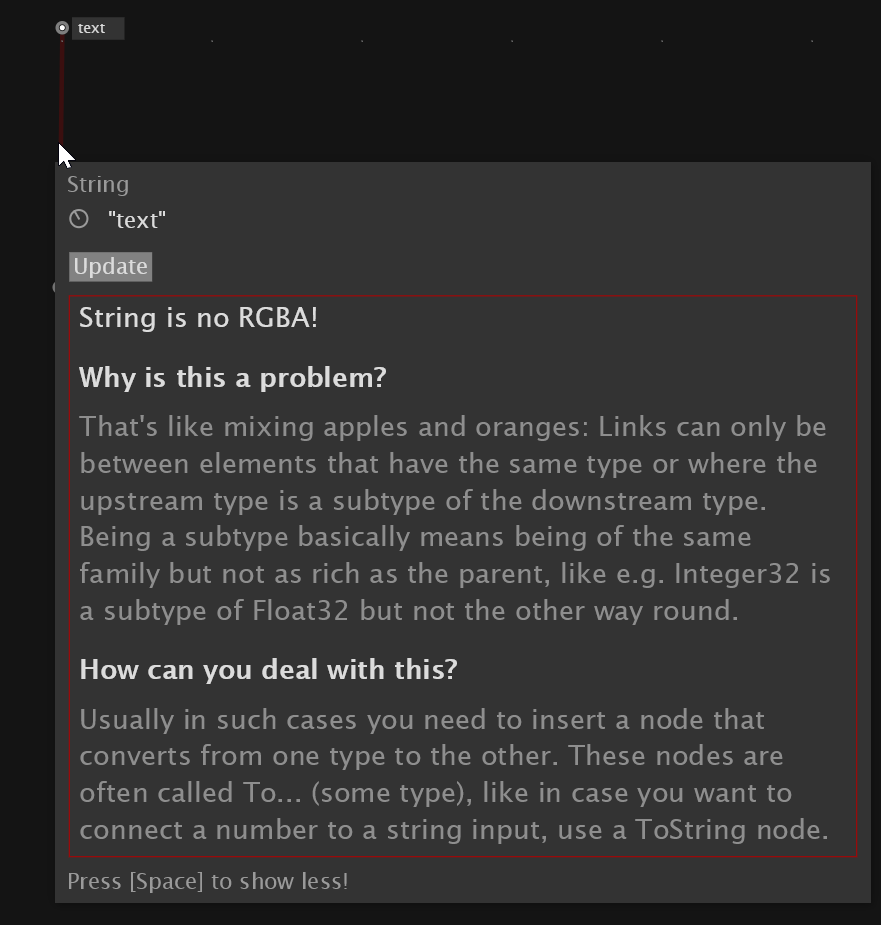Click the "ToString node" text at paragraph end
This screenshot has width=881, height=925.
tap(732, 830)
